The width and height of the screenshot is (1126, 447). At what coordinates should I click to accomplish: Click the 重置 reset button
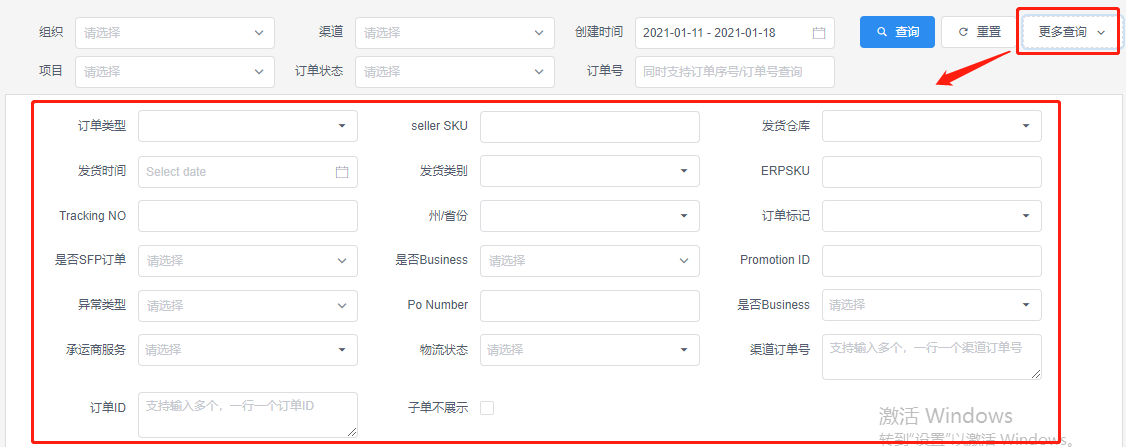click(980, 32)
